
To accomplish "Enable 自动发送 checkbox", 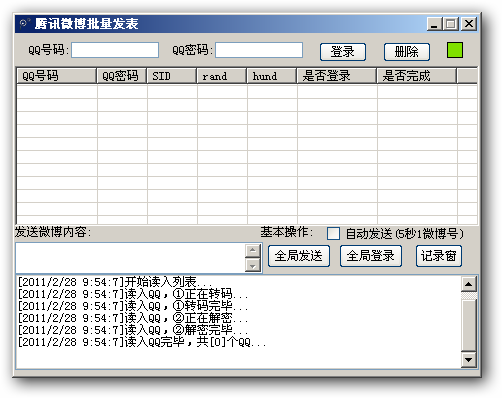I will [333, 233].
